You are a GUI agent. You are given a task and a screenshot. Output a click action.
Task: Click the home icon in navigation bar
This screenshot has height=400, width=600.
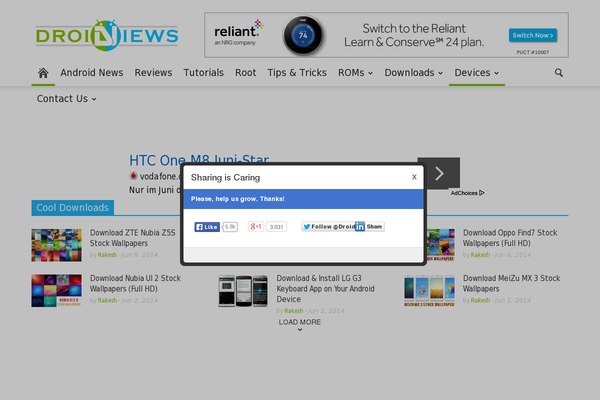pyautogui.click(x=43, y=73)
